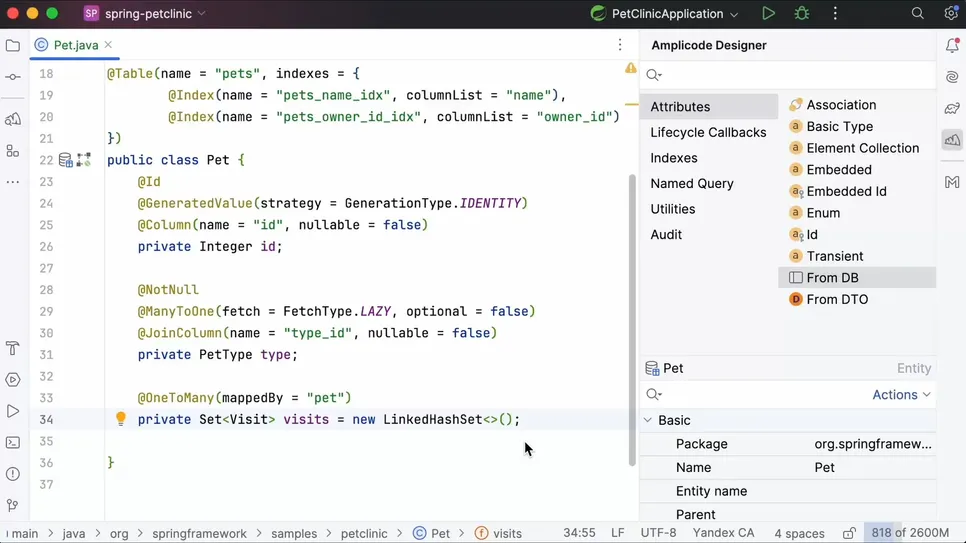Select the Named Query category
The width and height of the screenshot is (966, 543).
click(x=708, y=184)
